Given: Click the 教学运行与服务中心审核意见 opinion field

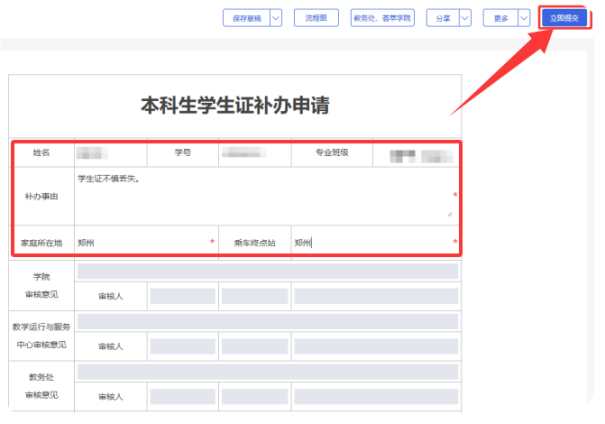Looking at the screenshot, I should coord(267,322).
